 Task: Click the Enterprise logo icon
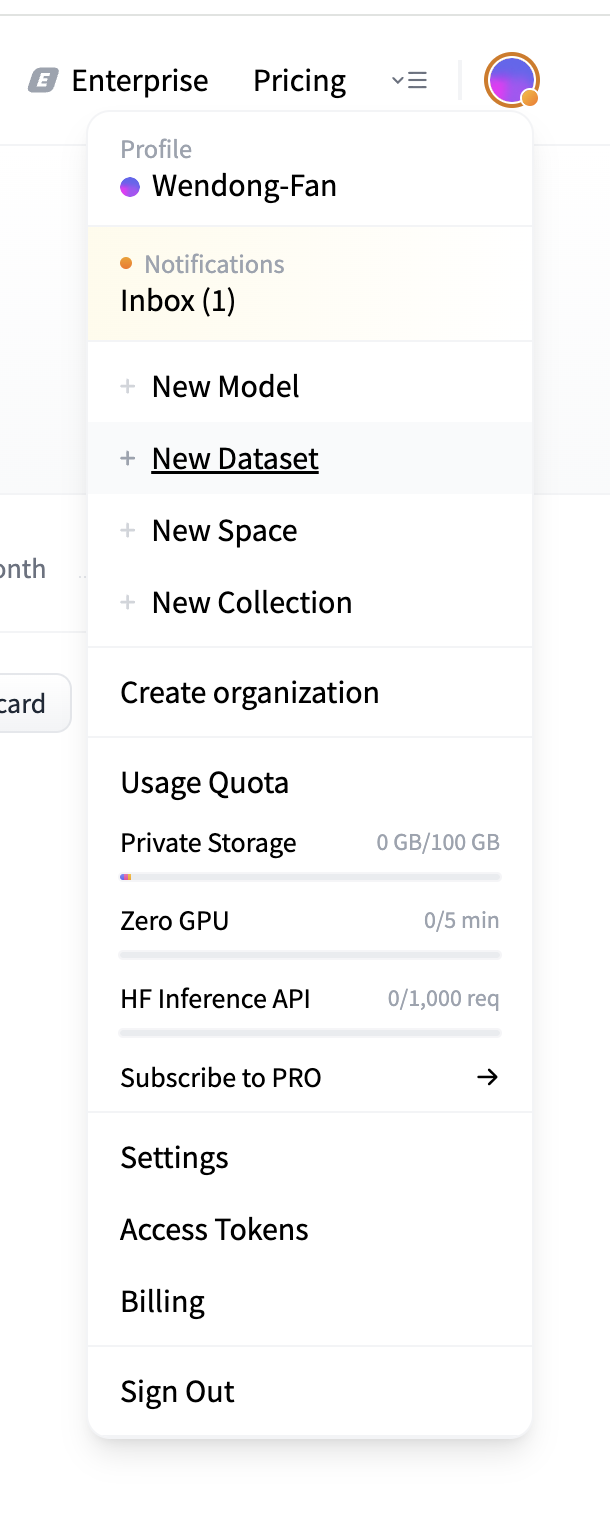[43, 80]
